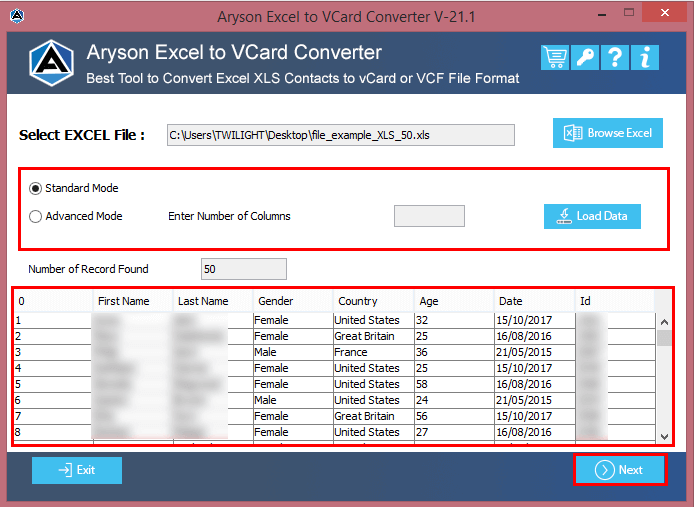Image resolution: width=694 pixels, height=507 pixels.
Task: Close the converter window
Action: 665,13
